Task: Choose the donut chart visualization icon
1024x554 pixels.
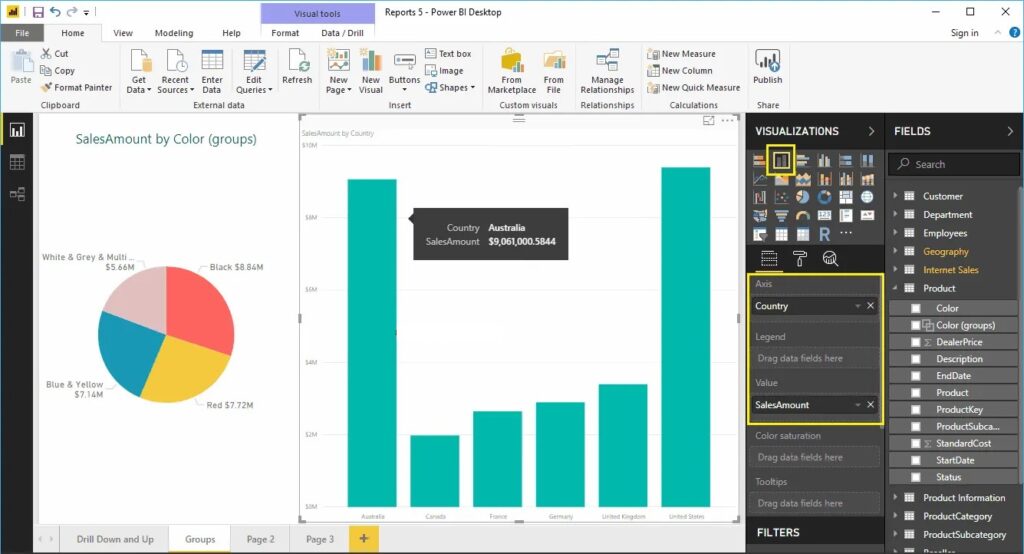Action: [x=824, y=197]
